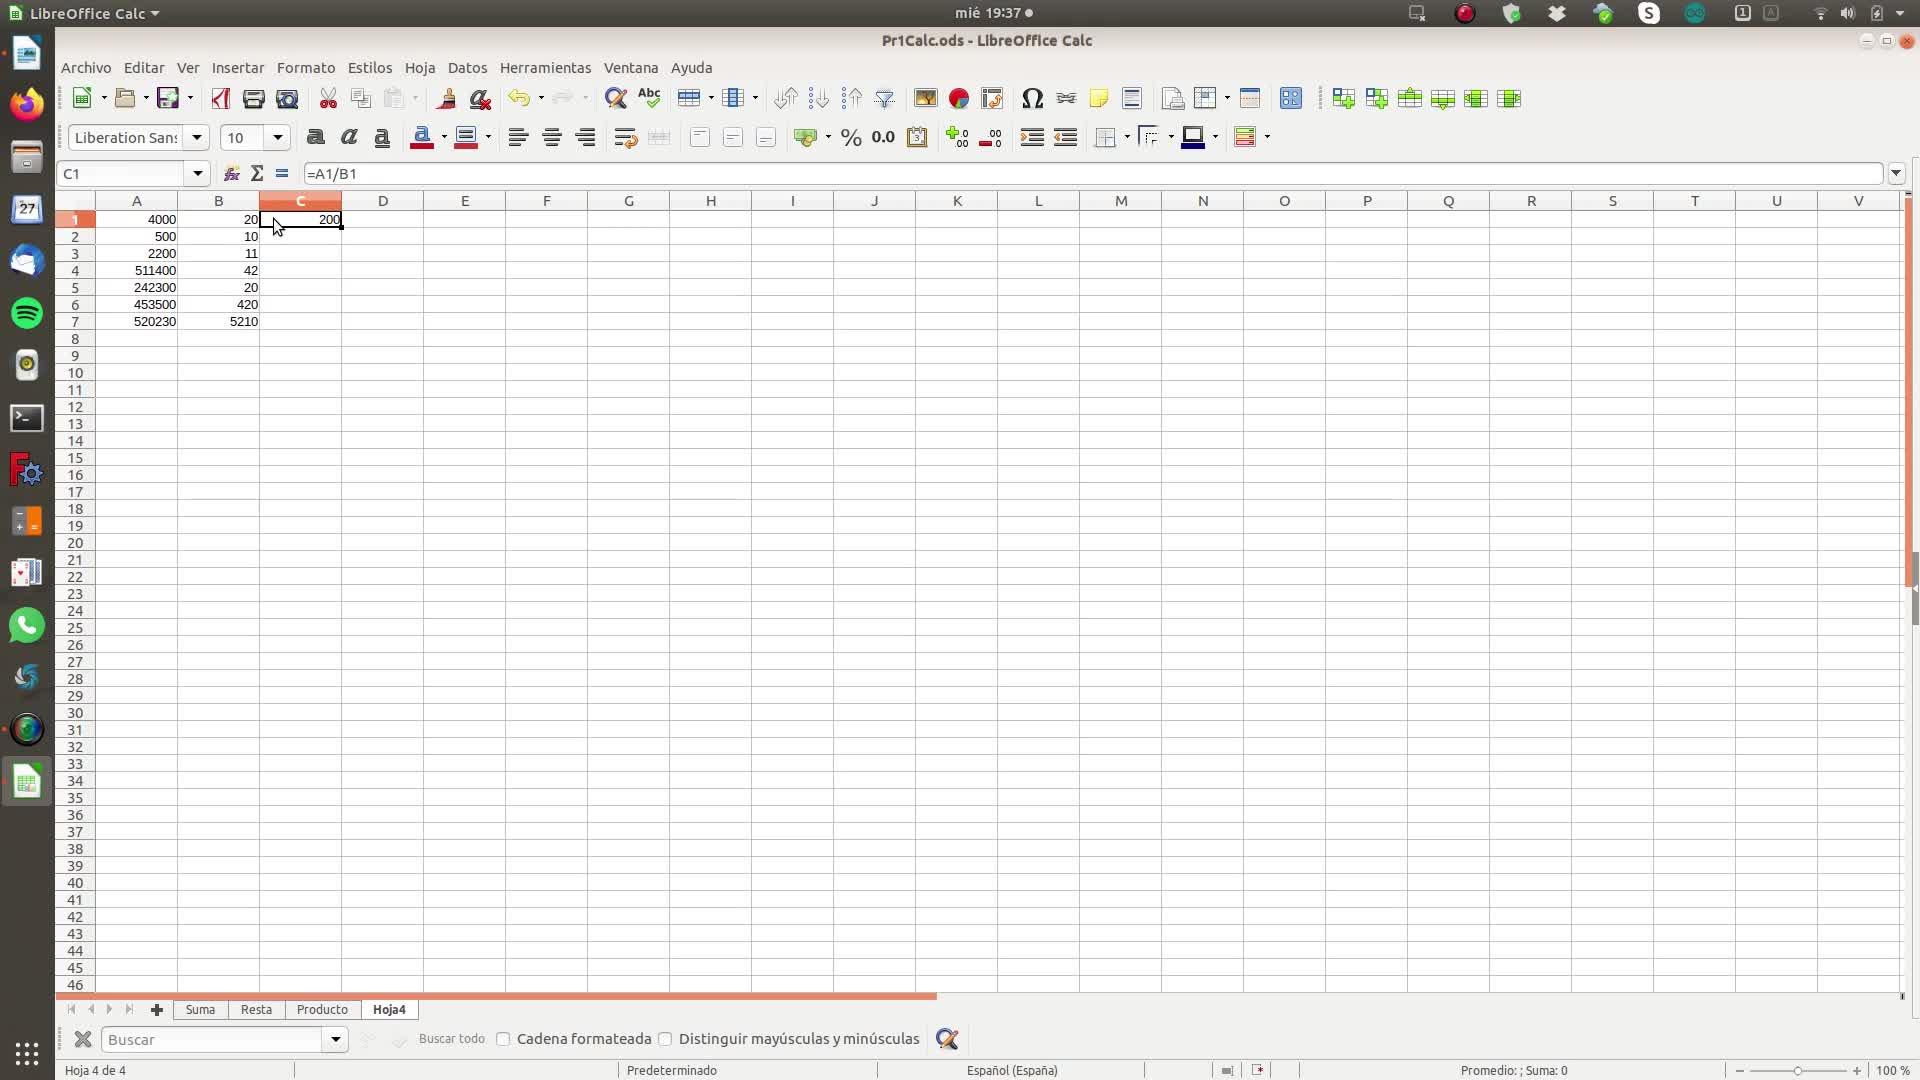Apply percent number format
The width and height of the screenshot is (1920, 1080).
point(851,138)
